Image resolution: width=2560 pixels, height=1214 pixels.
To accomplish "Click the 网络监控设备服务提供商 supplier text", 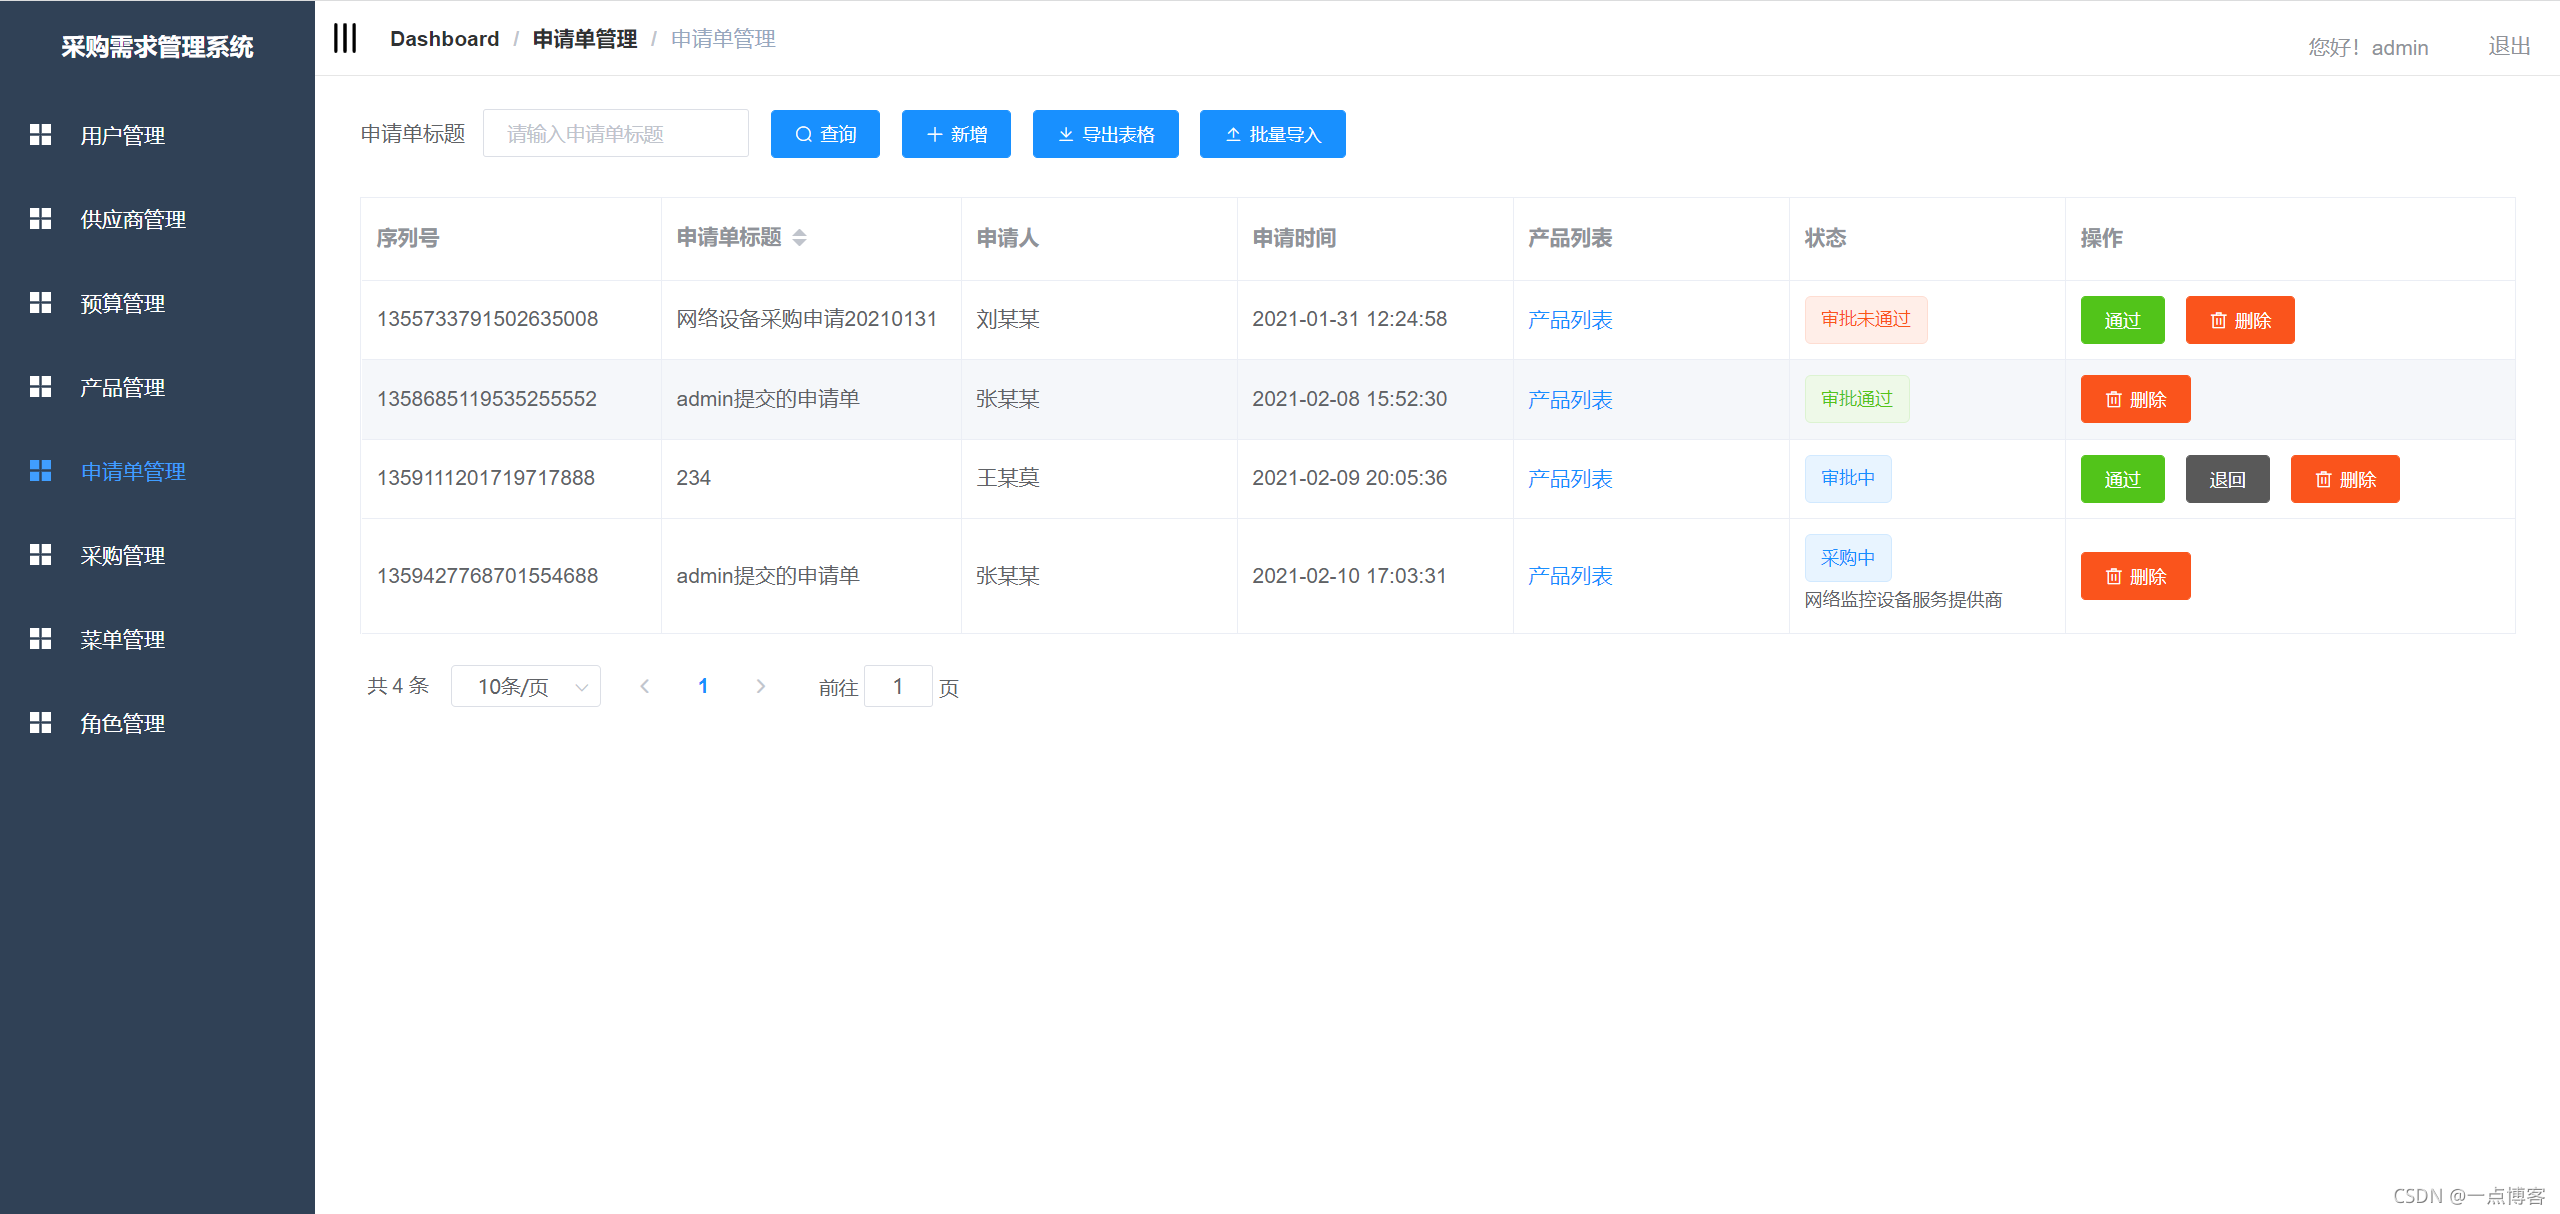I will 1903,600.
